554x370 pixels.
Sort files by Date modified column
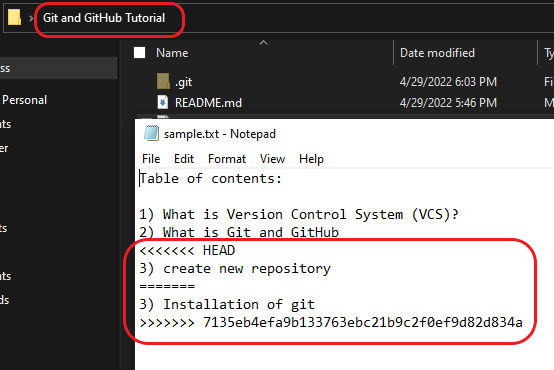point(437,53)
